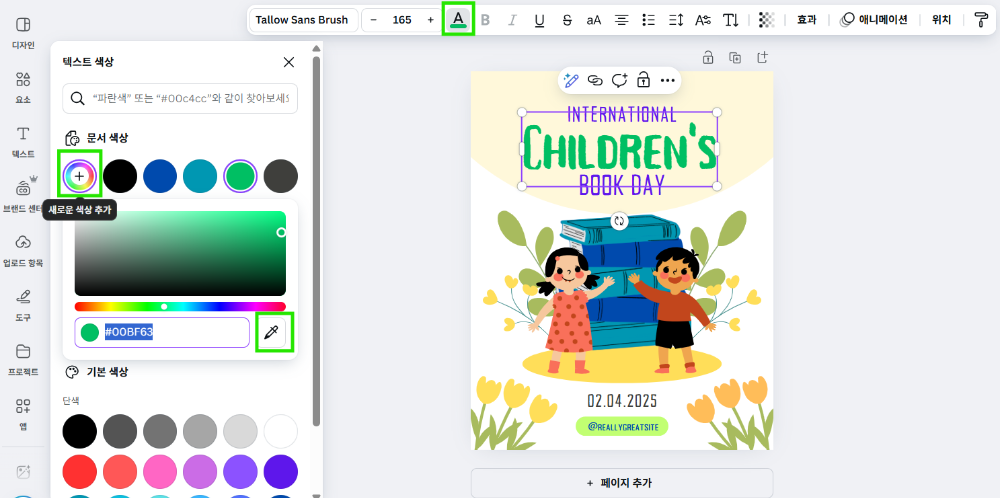Open the 디자인 design sidebar tab

(23, 33)
